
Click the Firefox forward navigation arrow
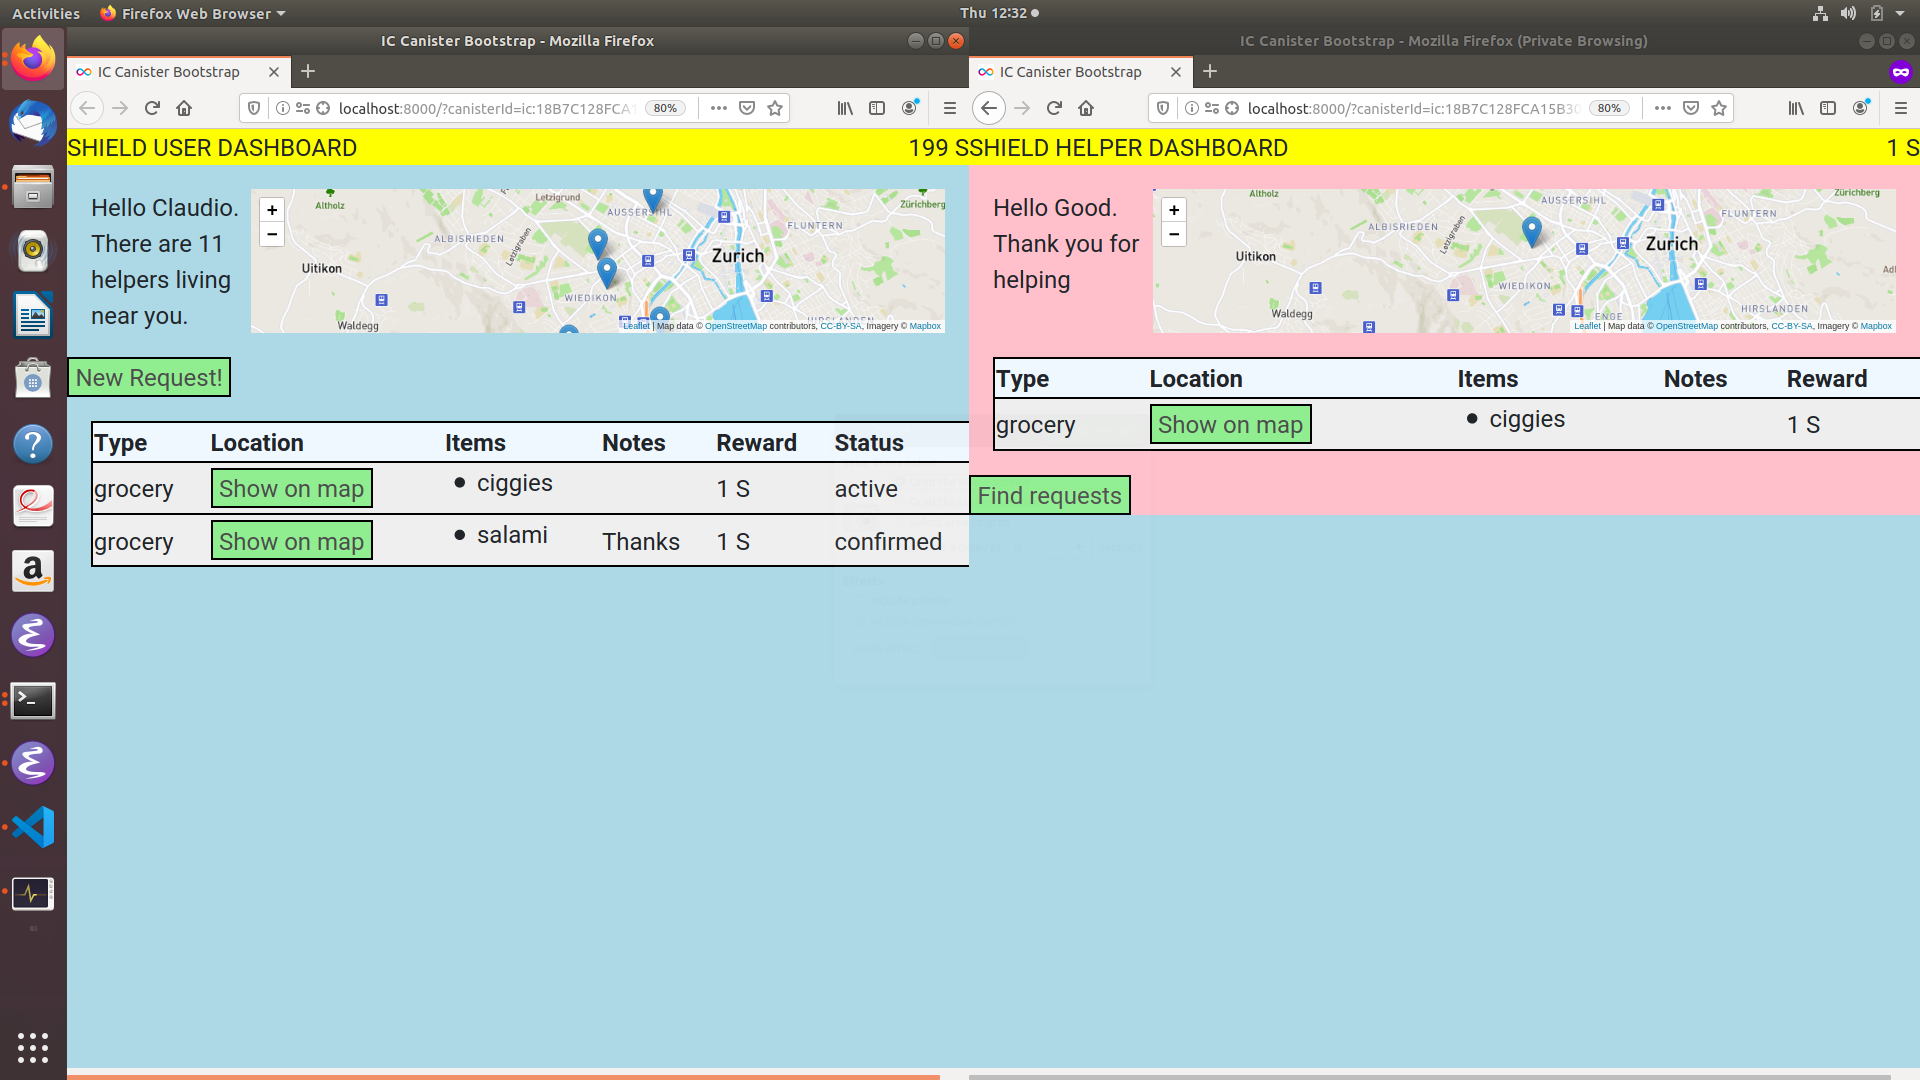tap(119, 108)
